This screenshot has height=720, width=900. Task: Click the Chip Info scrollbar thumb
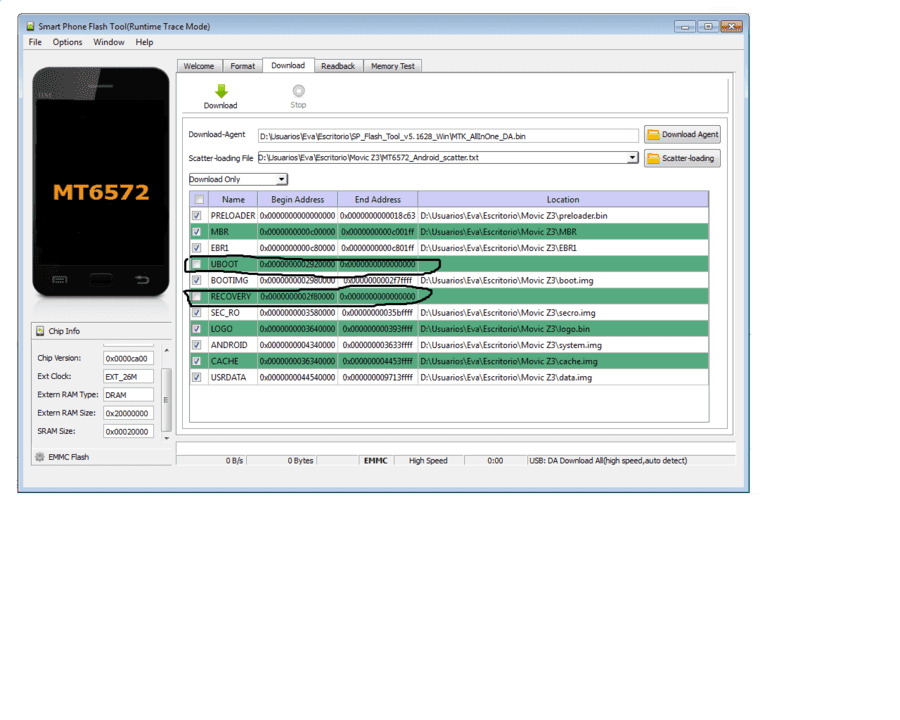click(x=166, y=400)
